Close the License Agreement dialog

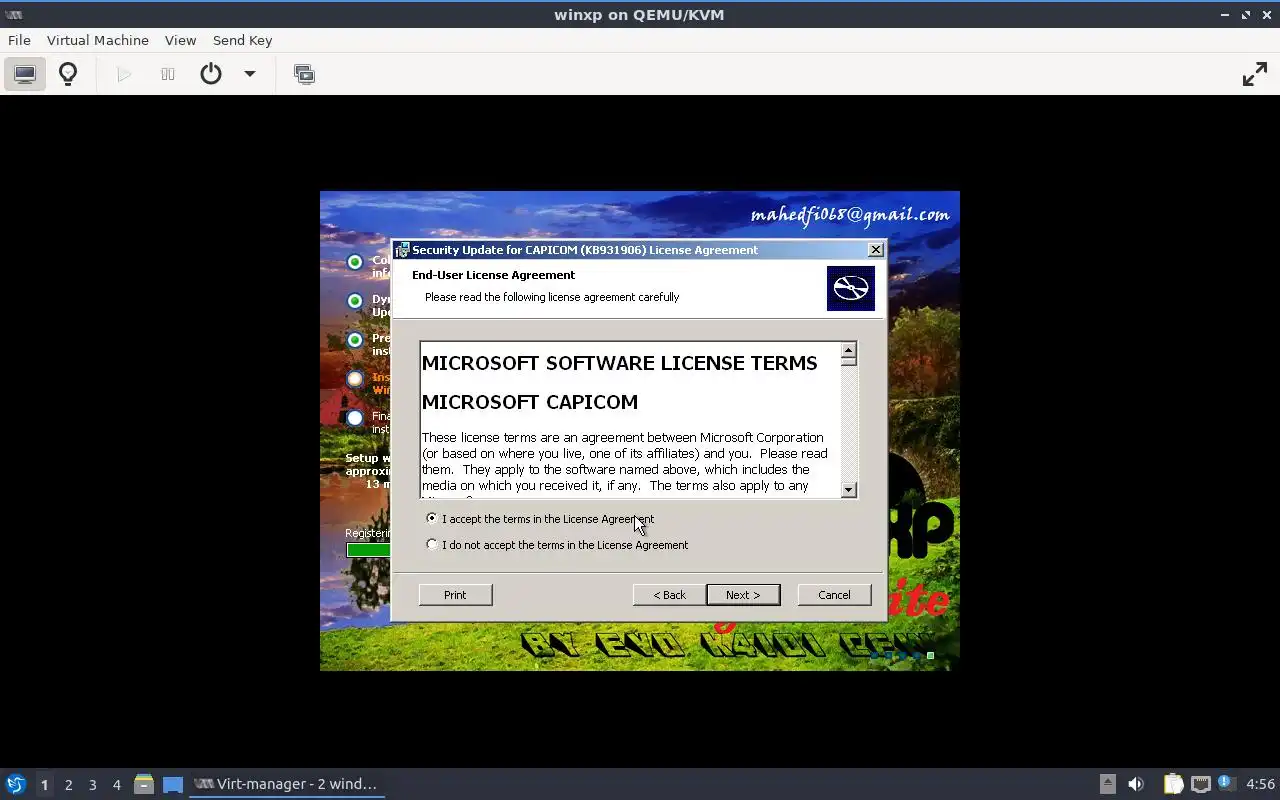click(876, 250)
